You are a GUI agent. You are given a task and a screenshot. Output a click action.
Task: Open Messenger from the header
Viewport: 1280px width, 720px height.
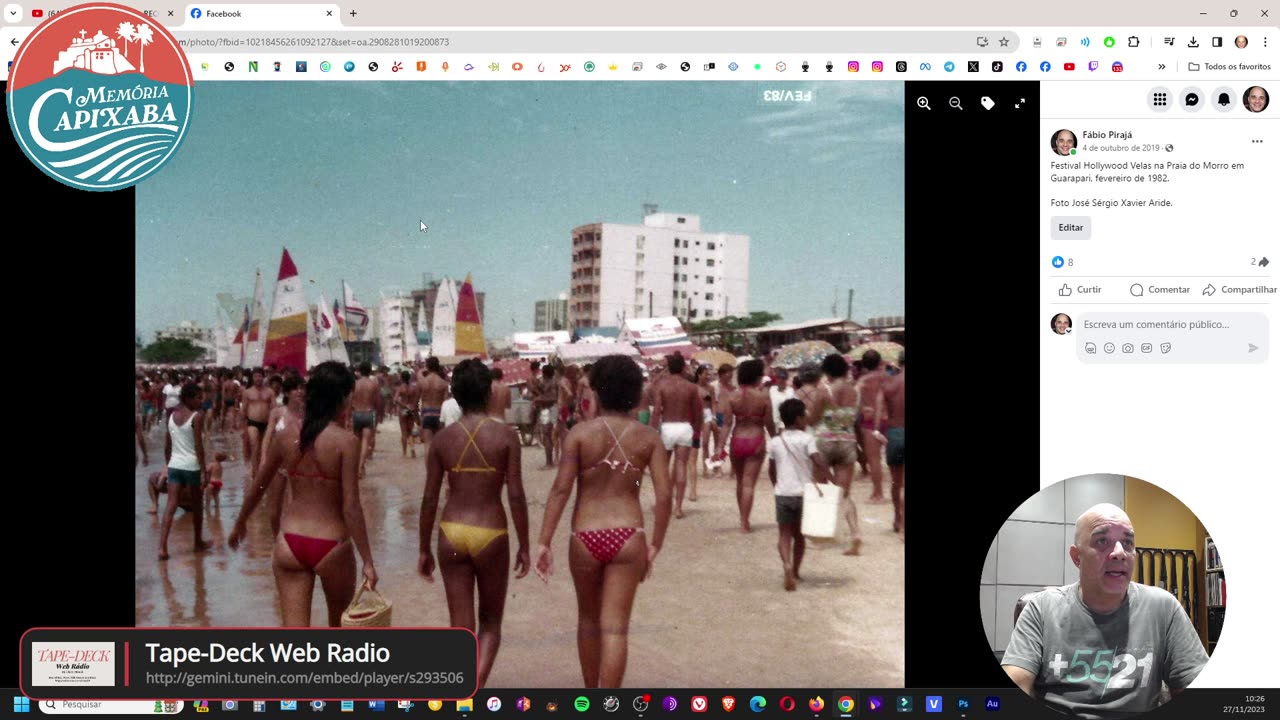click(1192, 99)
